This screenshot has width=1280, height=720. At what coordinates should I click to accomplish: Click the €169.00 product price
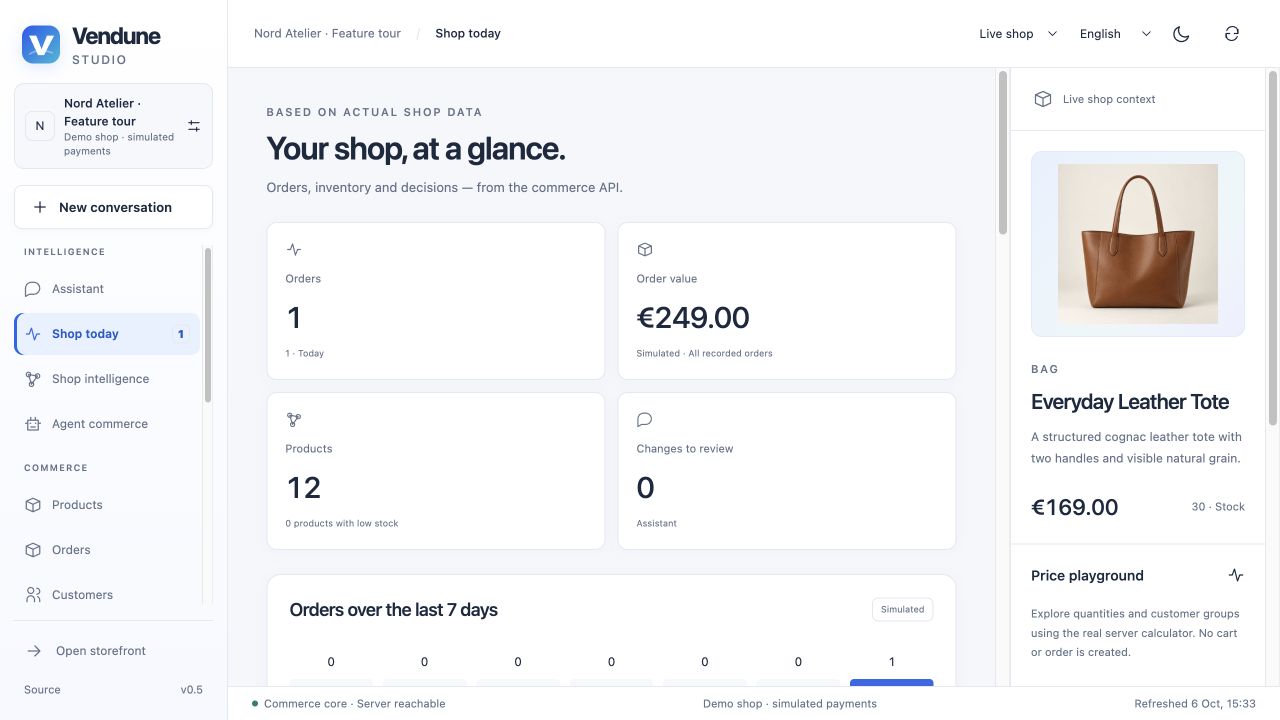(x=1074, y=507)
